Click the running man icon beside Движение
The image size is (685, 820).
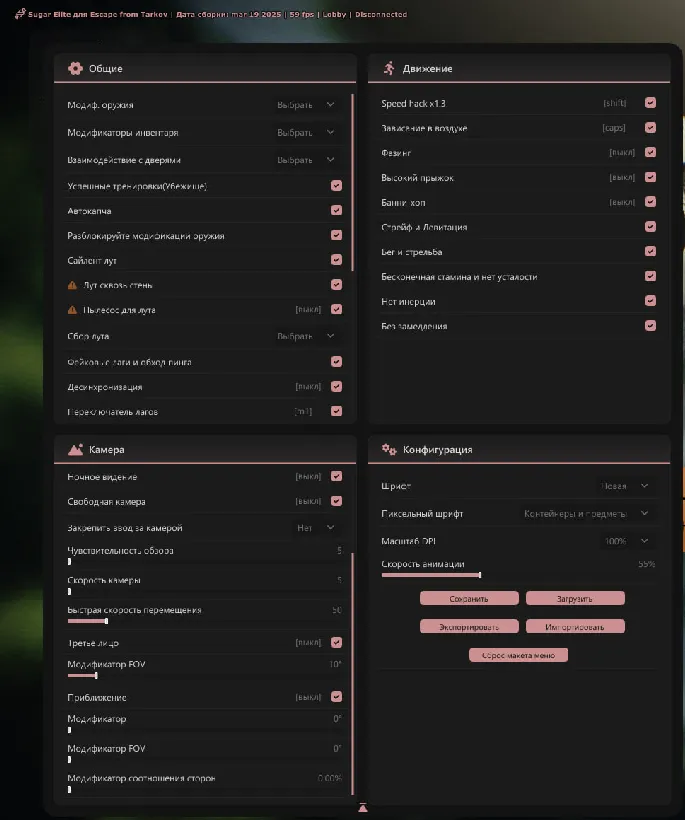pos(389,68)
